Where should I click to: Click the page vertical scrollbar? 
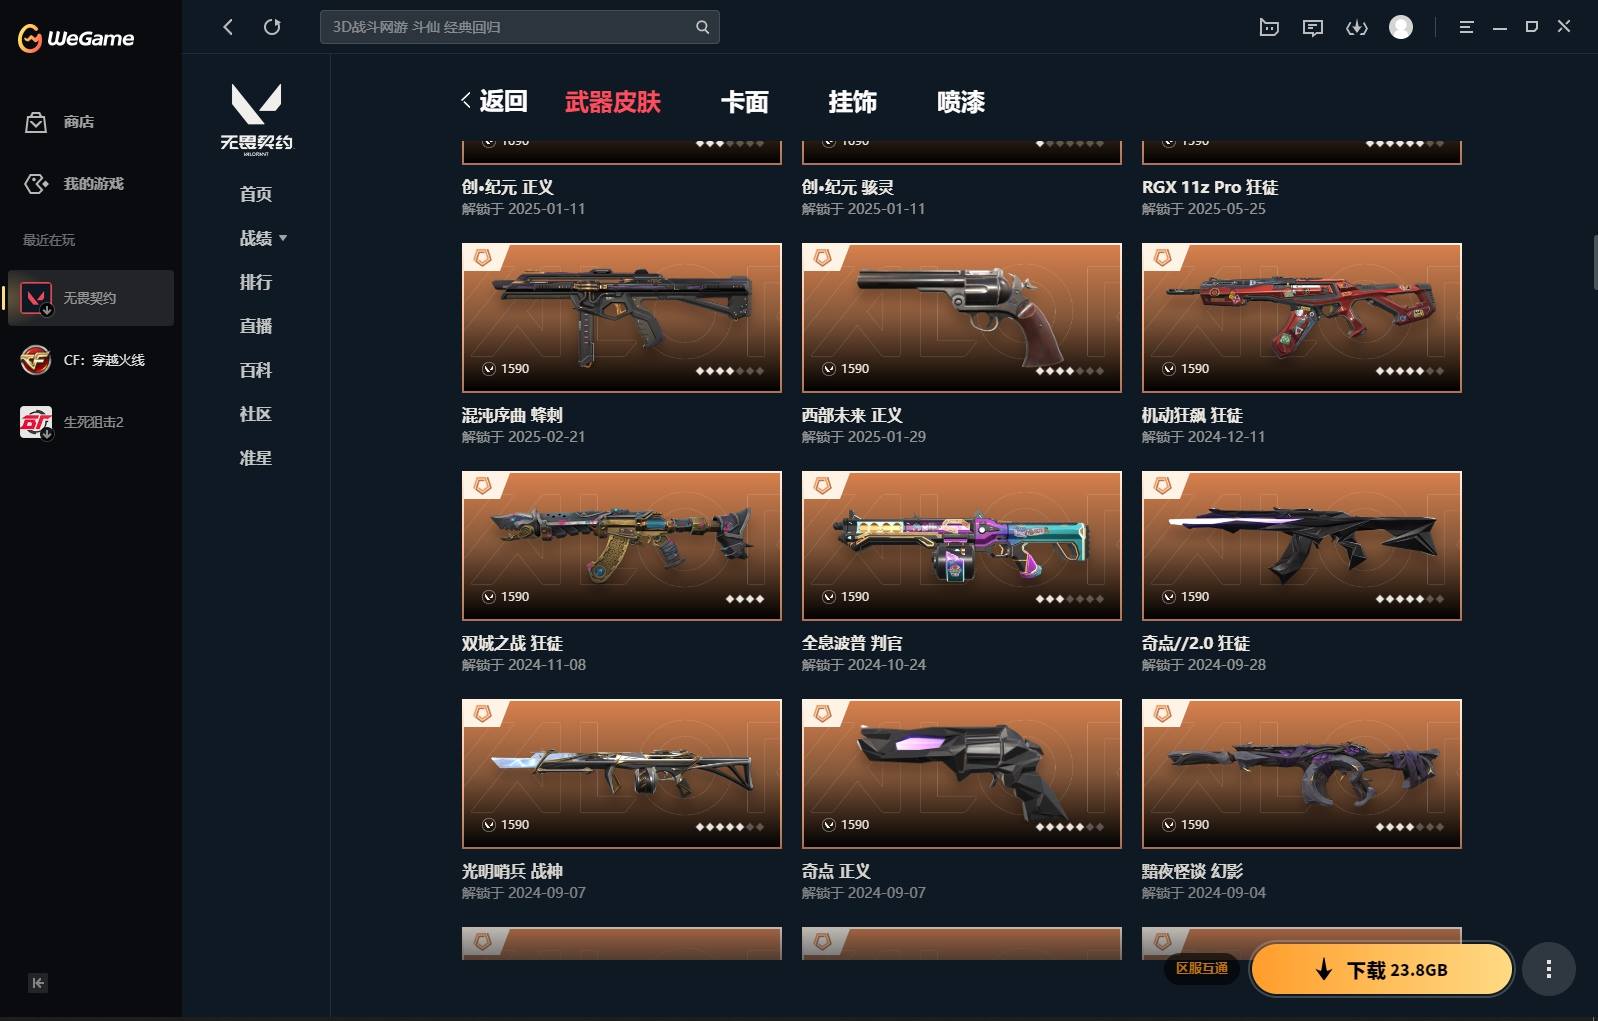click(1594, 262)
